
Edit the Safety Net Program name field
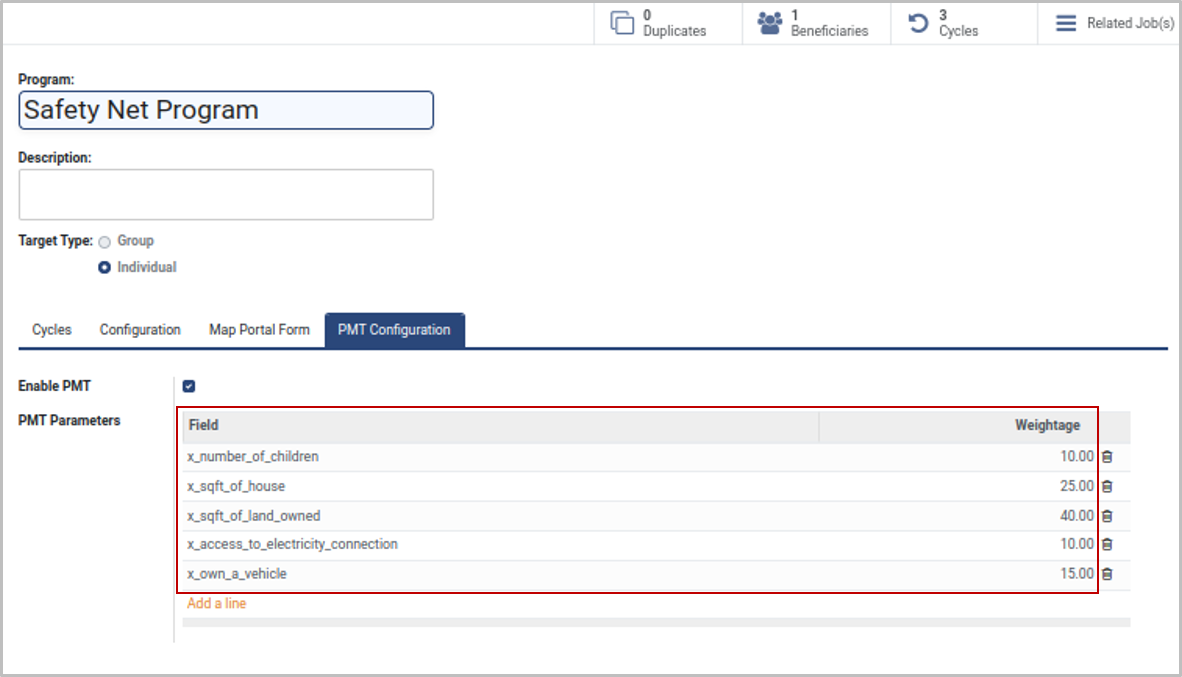click(226, 110)
